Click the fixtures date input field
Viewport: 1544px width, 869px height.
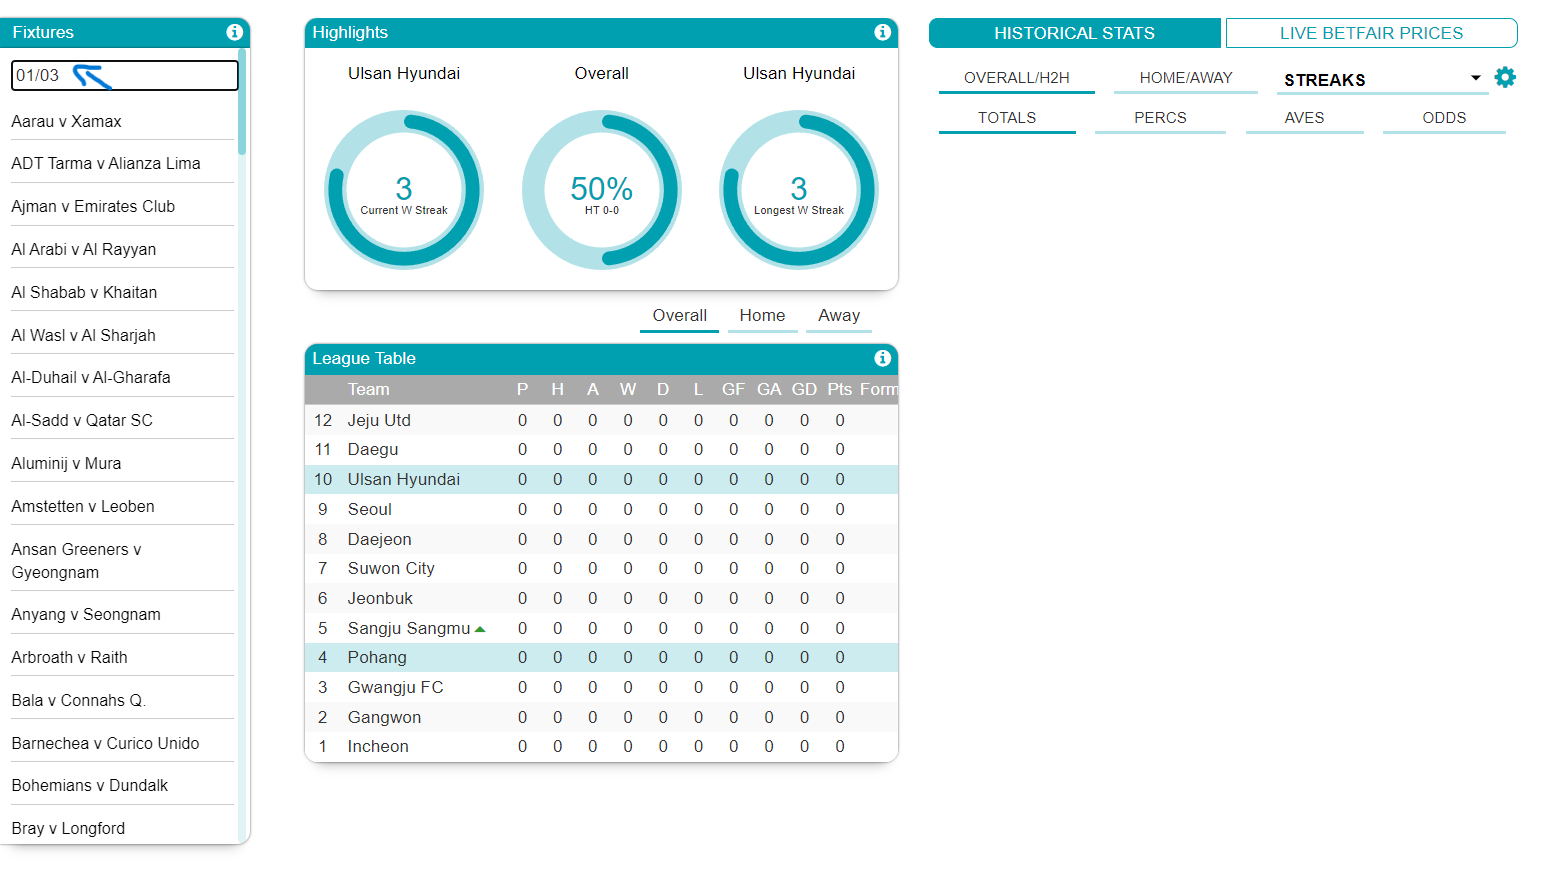tap(125, 75)
